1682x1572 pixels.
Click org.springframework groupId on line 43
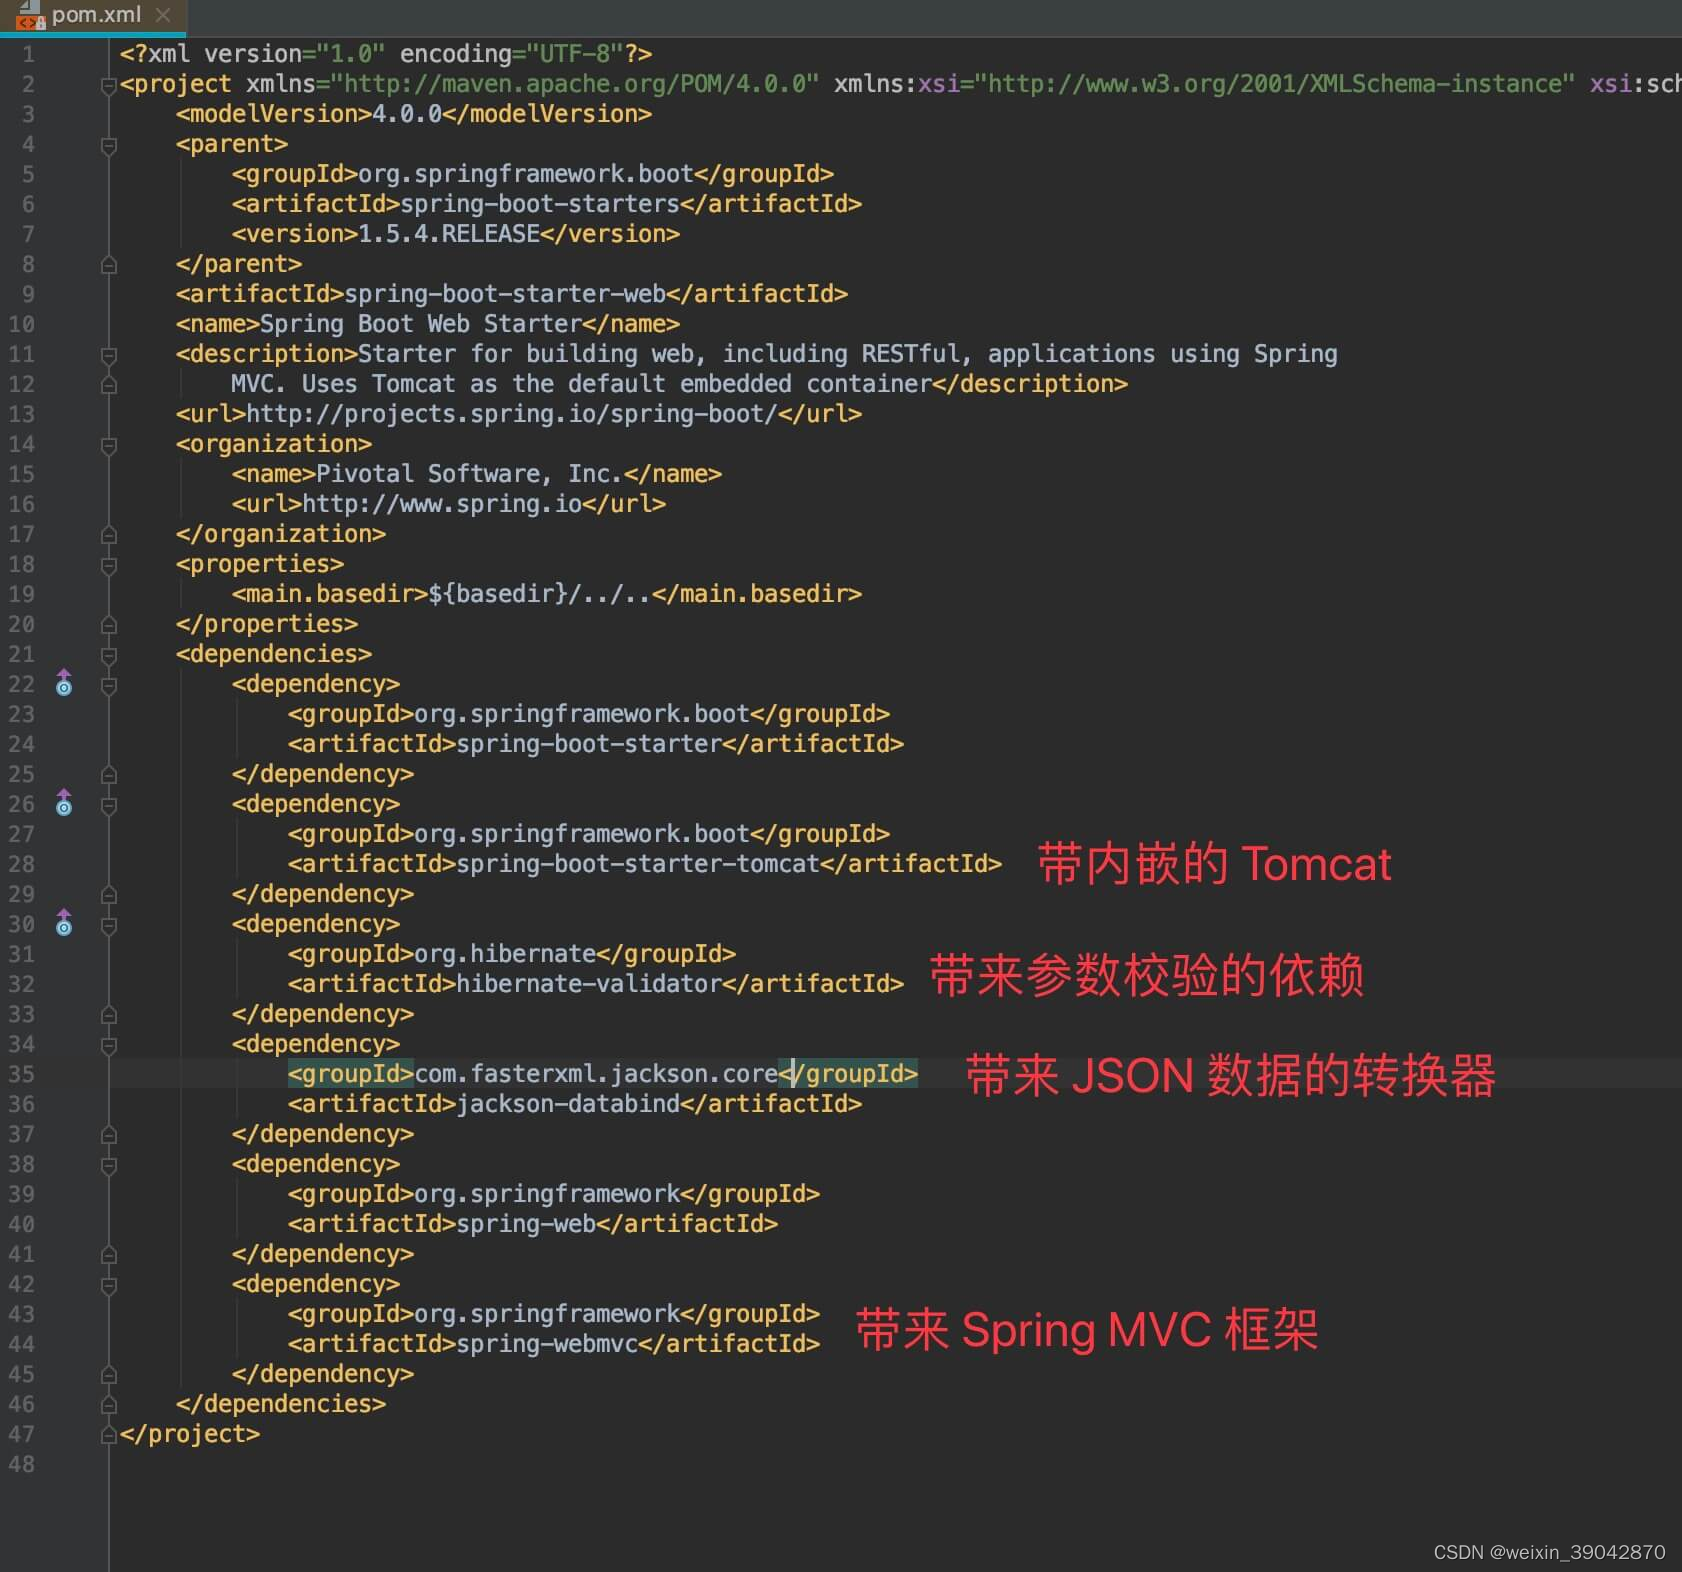click(x=547, y=1314)
